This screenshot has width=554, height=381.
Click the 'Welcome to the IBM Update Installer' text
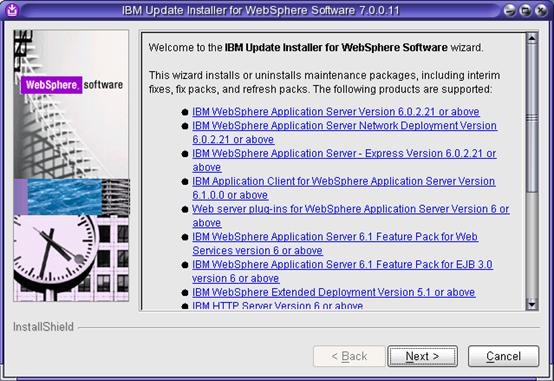316,47
